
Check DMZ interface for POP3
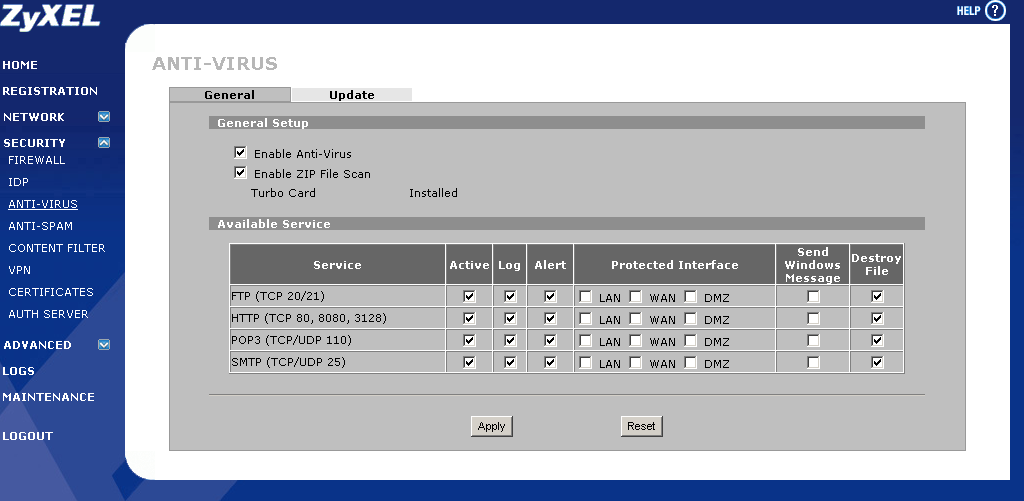(x=690, y=340)
